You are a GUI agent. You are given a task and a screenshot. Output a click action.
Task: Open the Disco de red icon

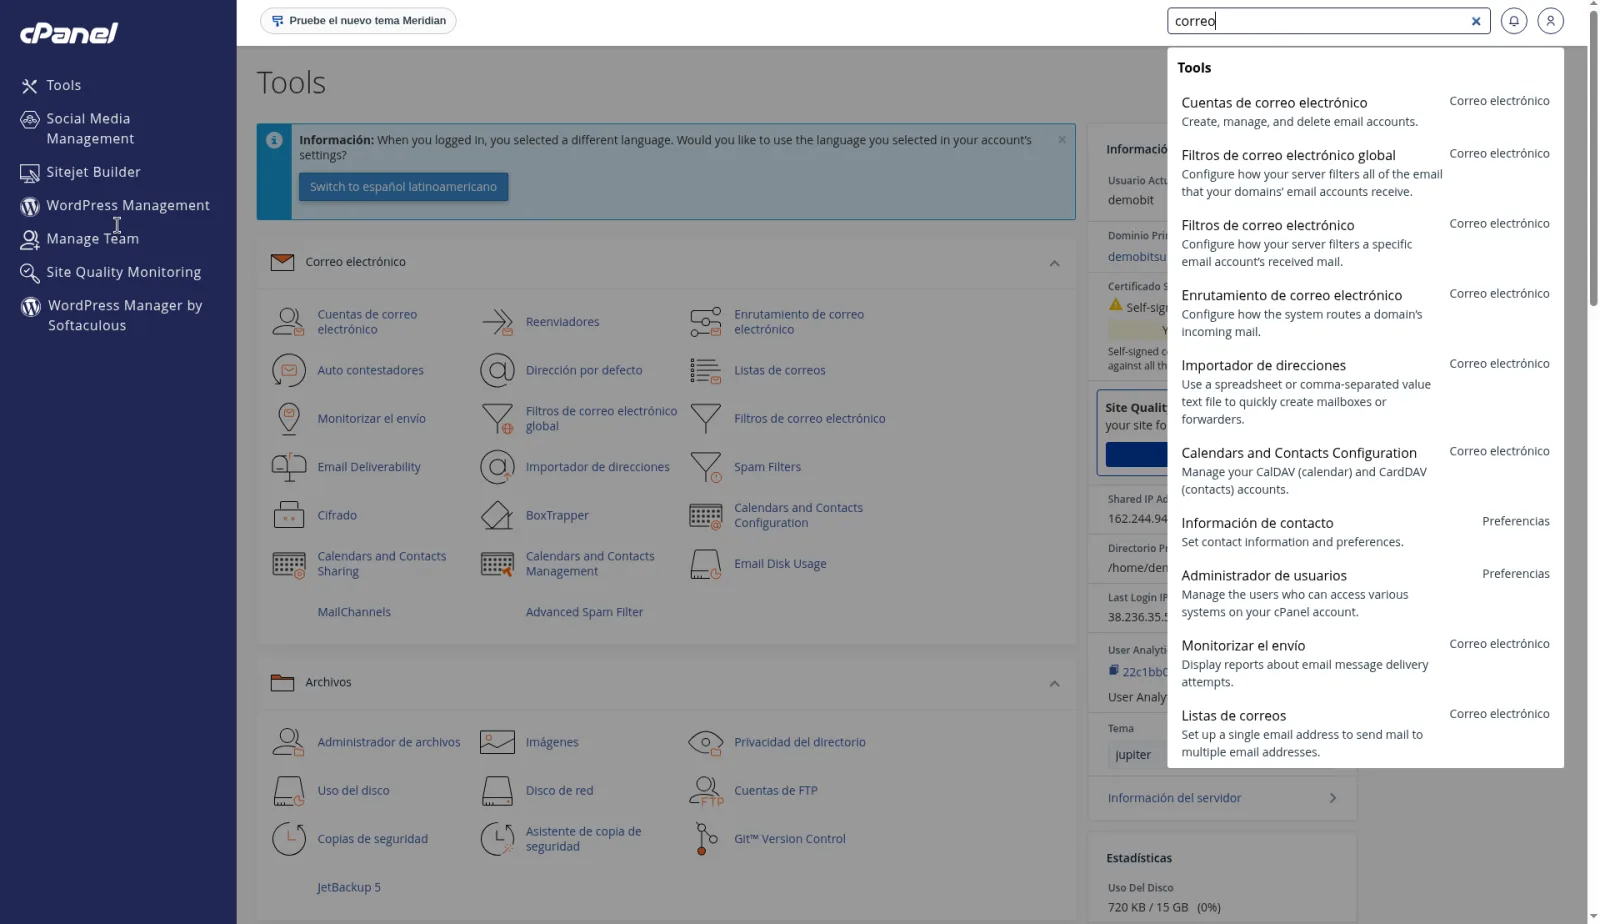[497, 790]
